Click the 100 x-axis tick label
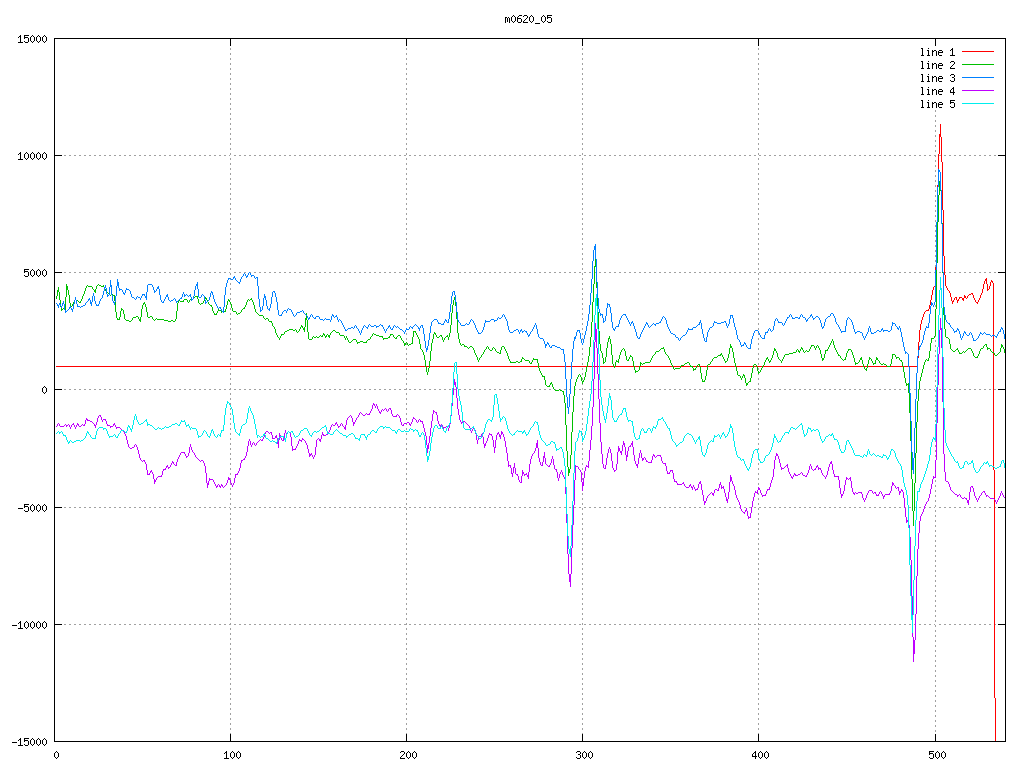1024x768 pixels. click(231, 756)
